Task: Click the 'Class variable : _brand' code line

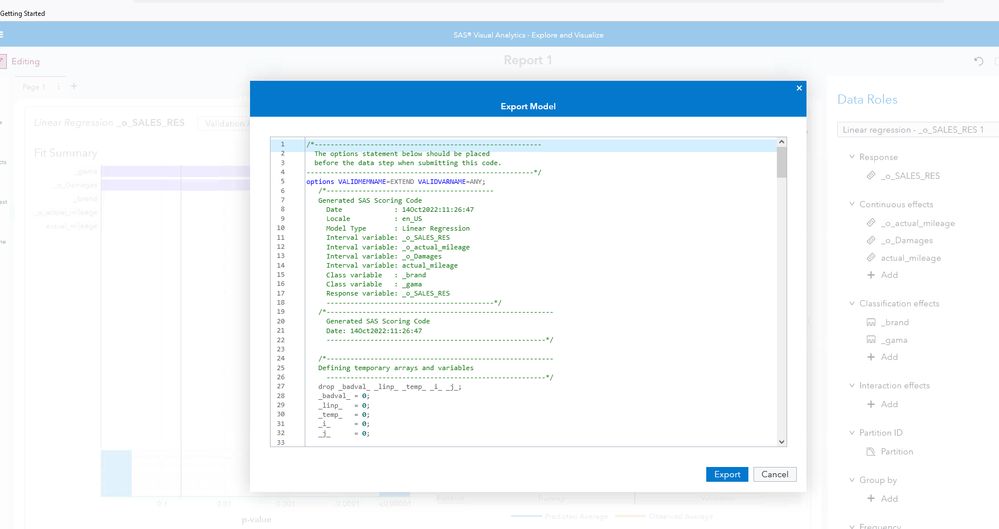Action: tap(376, 275)
